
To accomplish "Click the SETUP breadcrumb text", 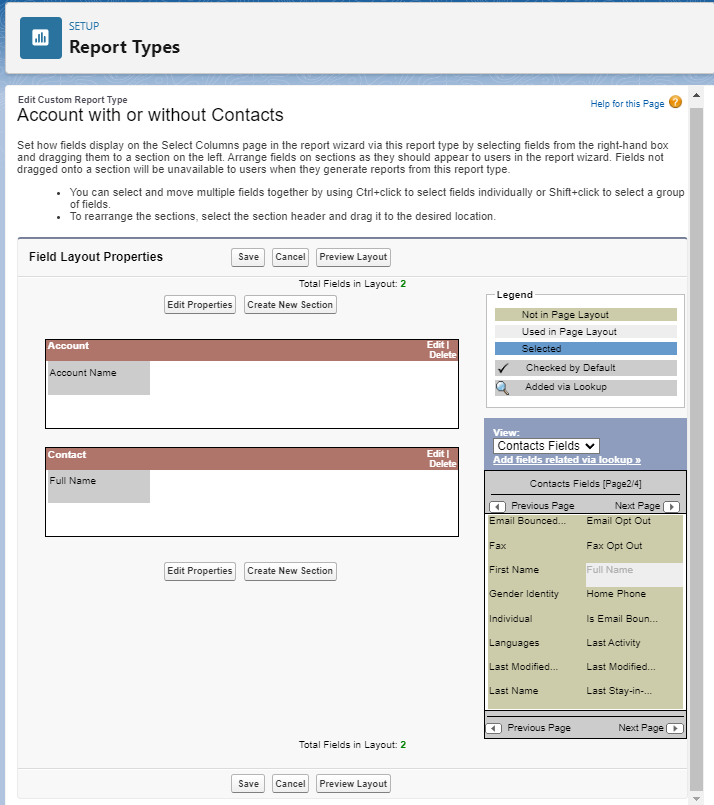I will click(84, 26).
